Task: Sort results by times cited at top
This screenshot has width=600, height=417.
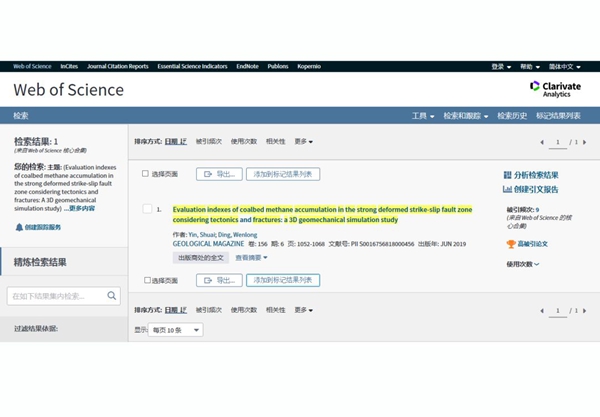Action: tap(209, 142)
